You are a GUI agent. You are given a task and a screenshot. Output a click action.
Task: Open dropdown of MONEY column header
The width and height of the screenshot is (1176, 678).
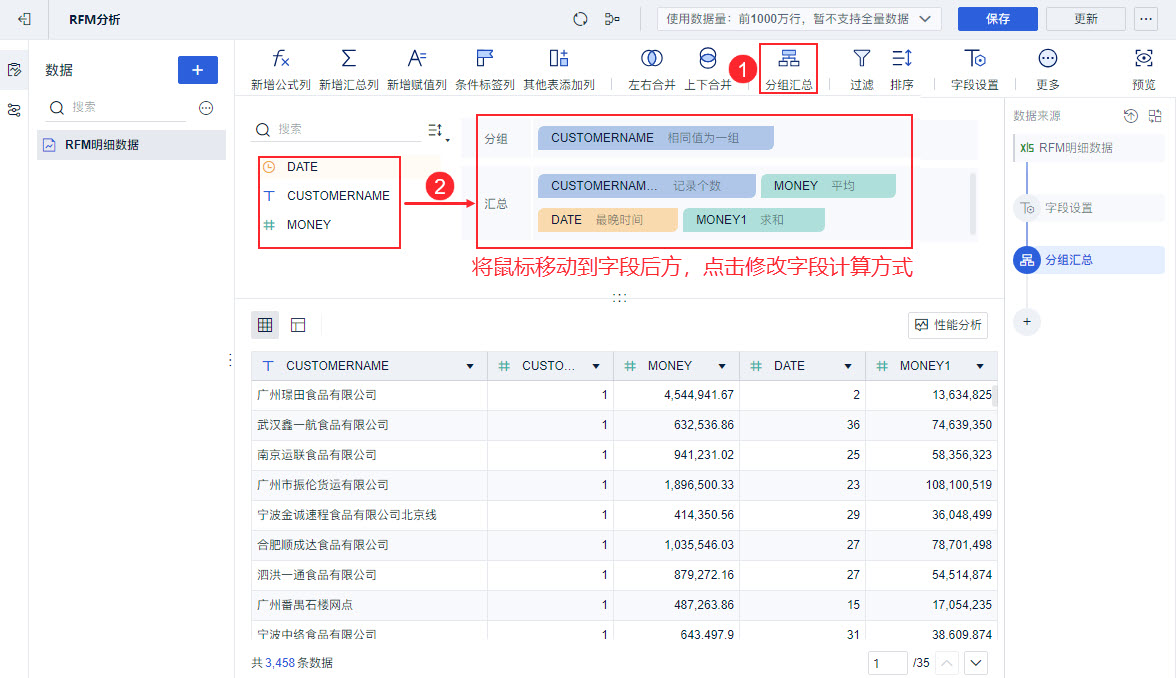[x=722, y=366]
